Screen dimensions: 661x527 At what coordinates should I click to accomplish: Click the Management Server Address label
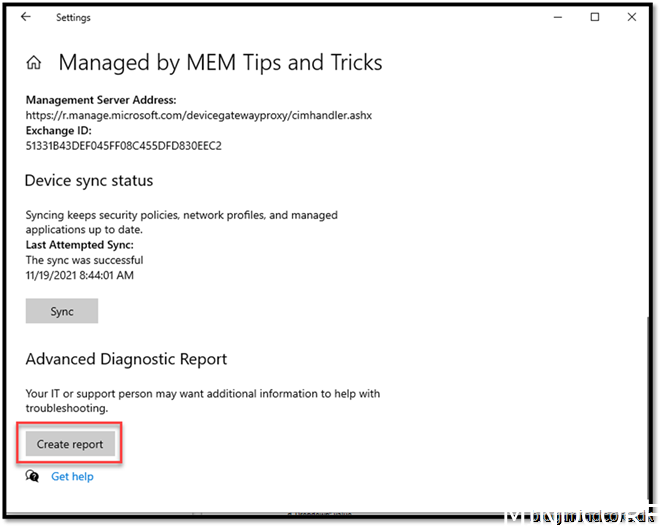pyautogui.click(x=100, y=100)
